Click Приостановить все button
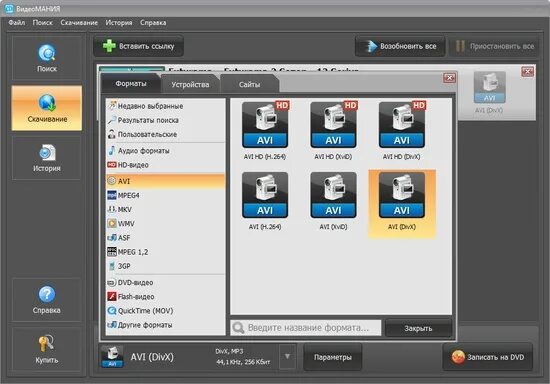Image resolution: width=550 pixels, height=384 pixels. pyautogui.click(x=494, y=46)
